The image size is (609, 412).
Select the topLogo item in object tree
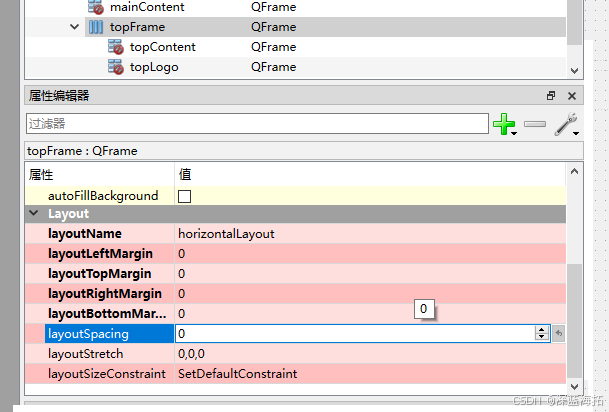point(154,67)
